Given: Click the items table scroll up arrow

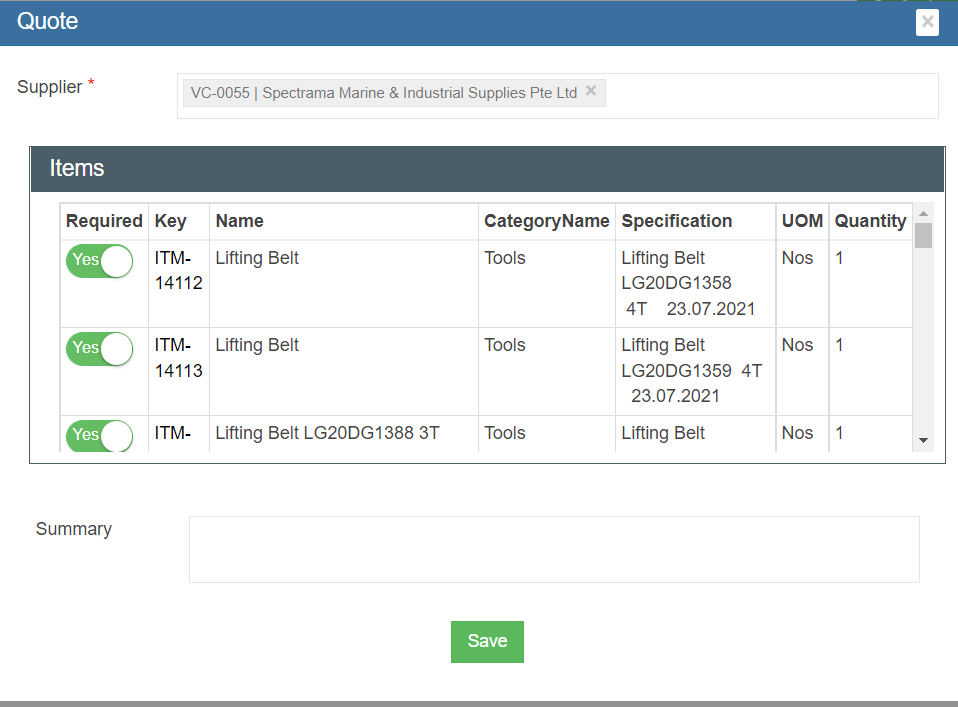Looking at the screenshot, I should [x=923, y=213].
